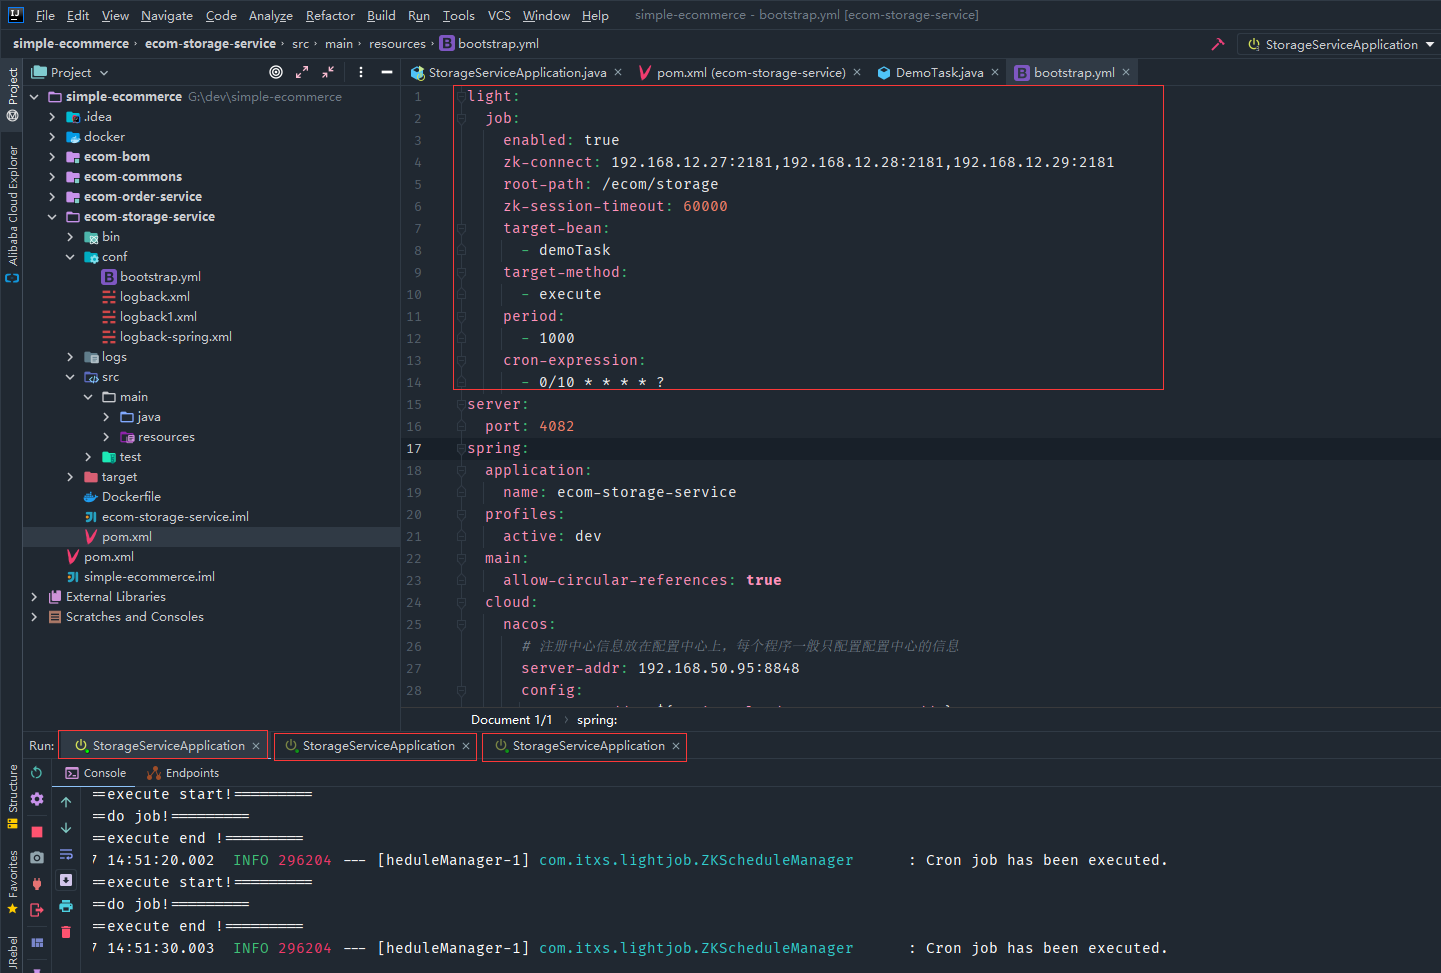The image size is (1441, 973).
Task: Open the VCS menu
Action: pos(499,15)
